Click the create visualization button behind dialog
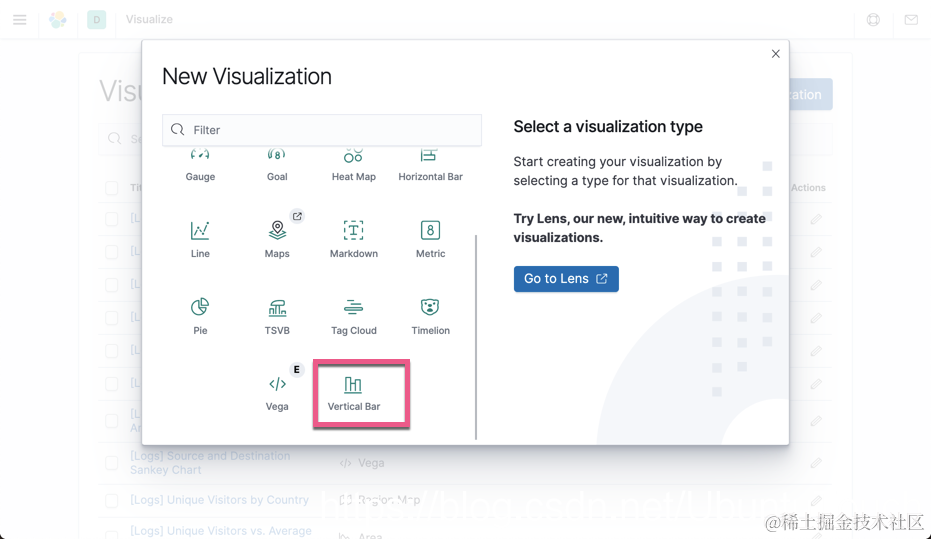The width and height of the screenshot is (931, 539). (810, 94)
